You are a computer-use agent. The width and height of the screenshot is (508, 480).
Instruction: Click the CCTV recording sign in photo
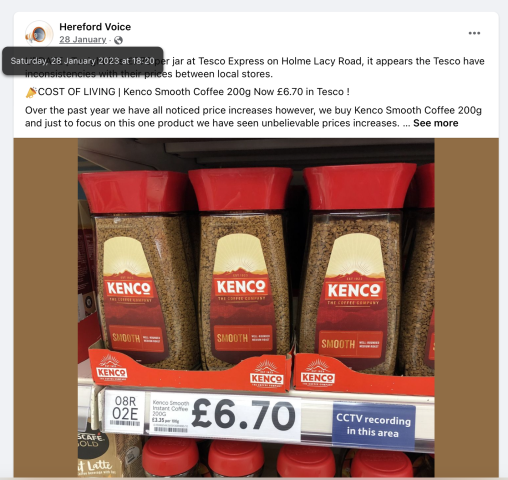click(x=373, y=426)
